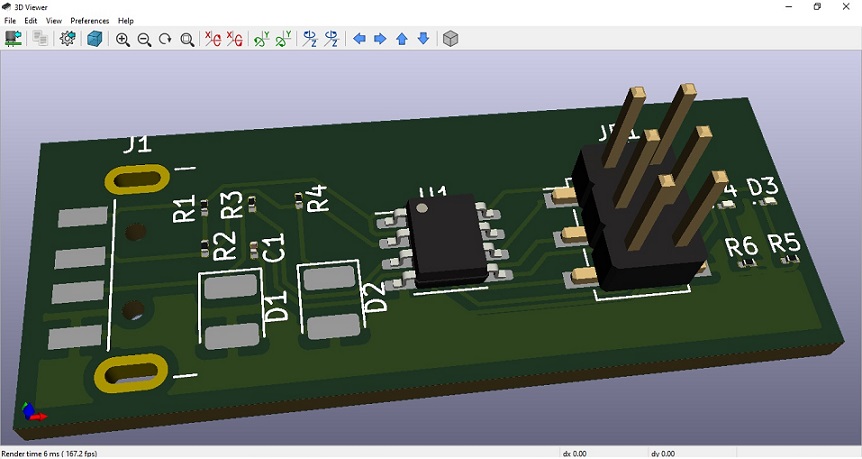Click the R5 silkscreen label
Image resolution: width=862 pixels, height=459 pixels.
[x=784, y=243]
